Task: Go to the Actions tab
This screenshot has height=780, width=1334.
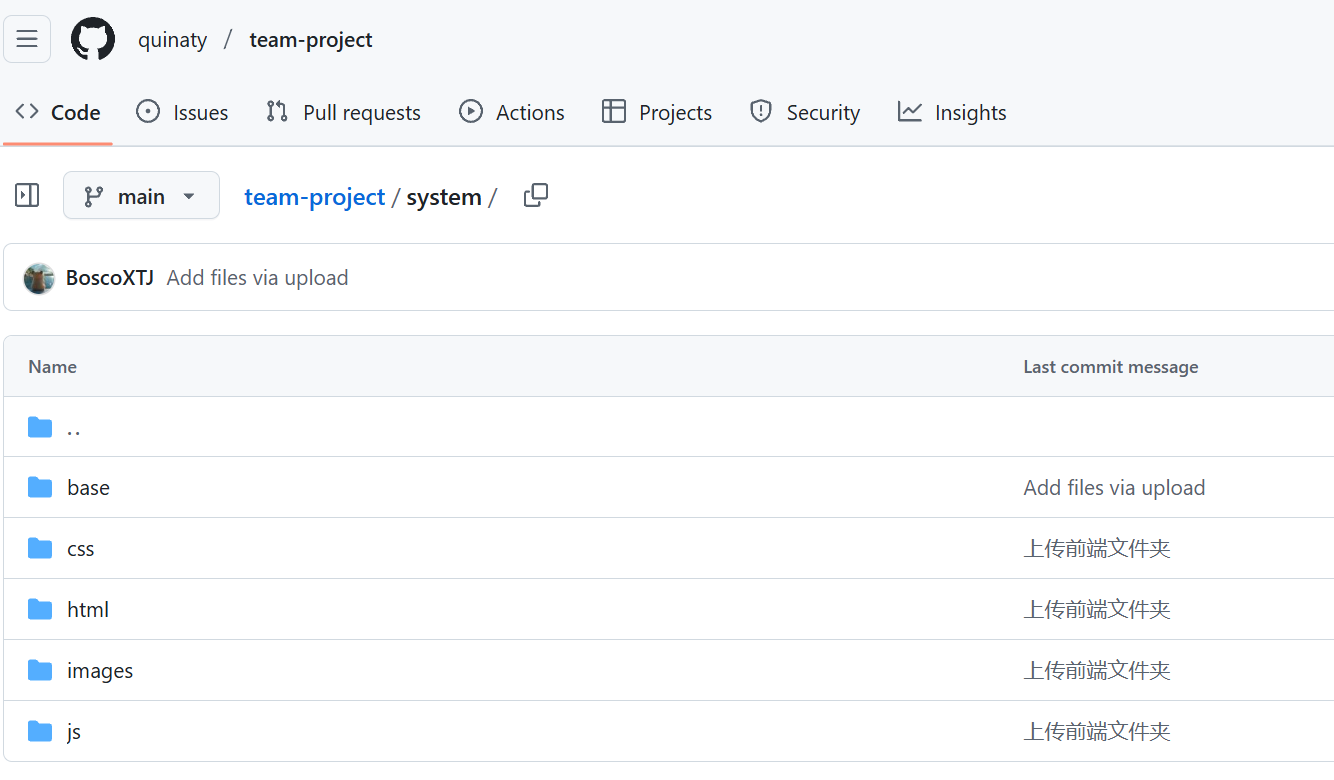Action: pyautogui.click(x=511, y=113)
